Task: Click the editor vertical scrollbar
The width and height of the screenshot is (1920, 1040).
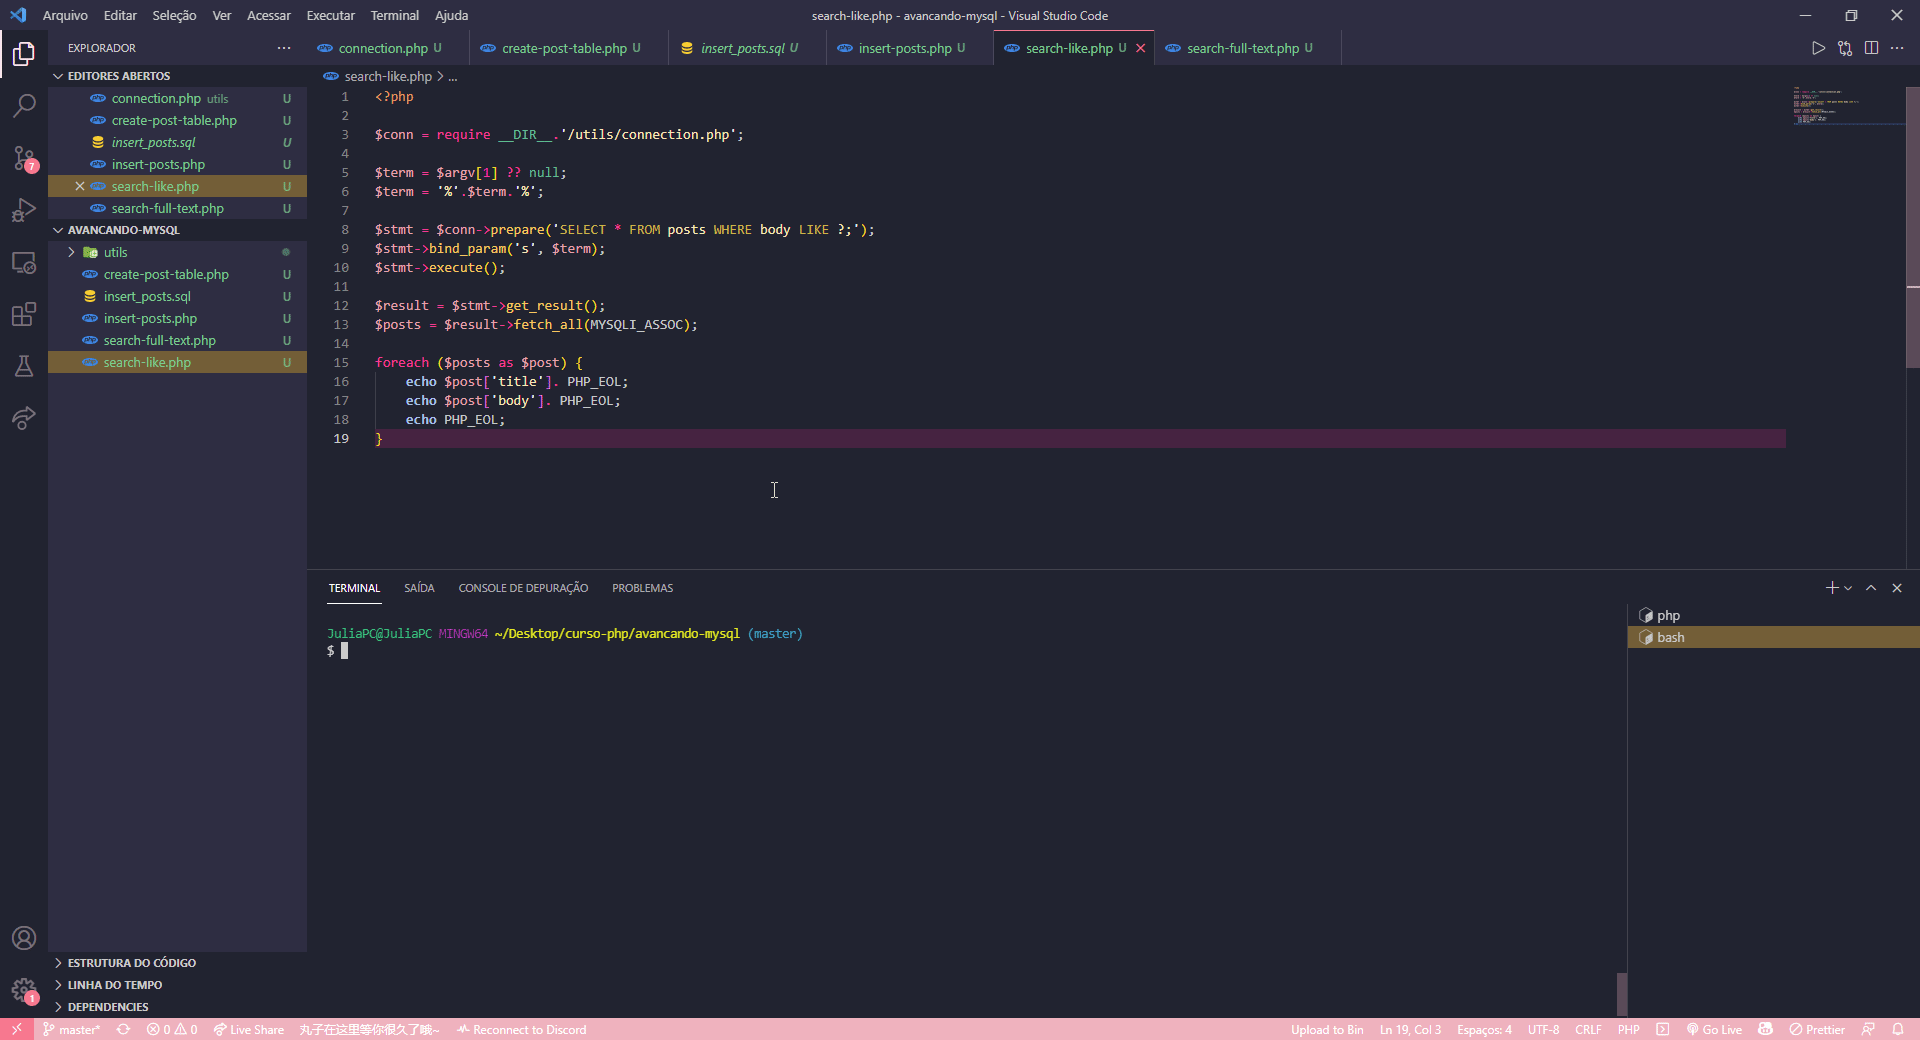Action: click(x=1913, y=227)
